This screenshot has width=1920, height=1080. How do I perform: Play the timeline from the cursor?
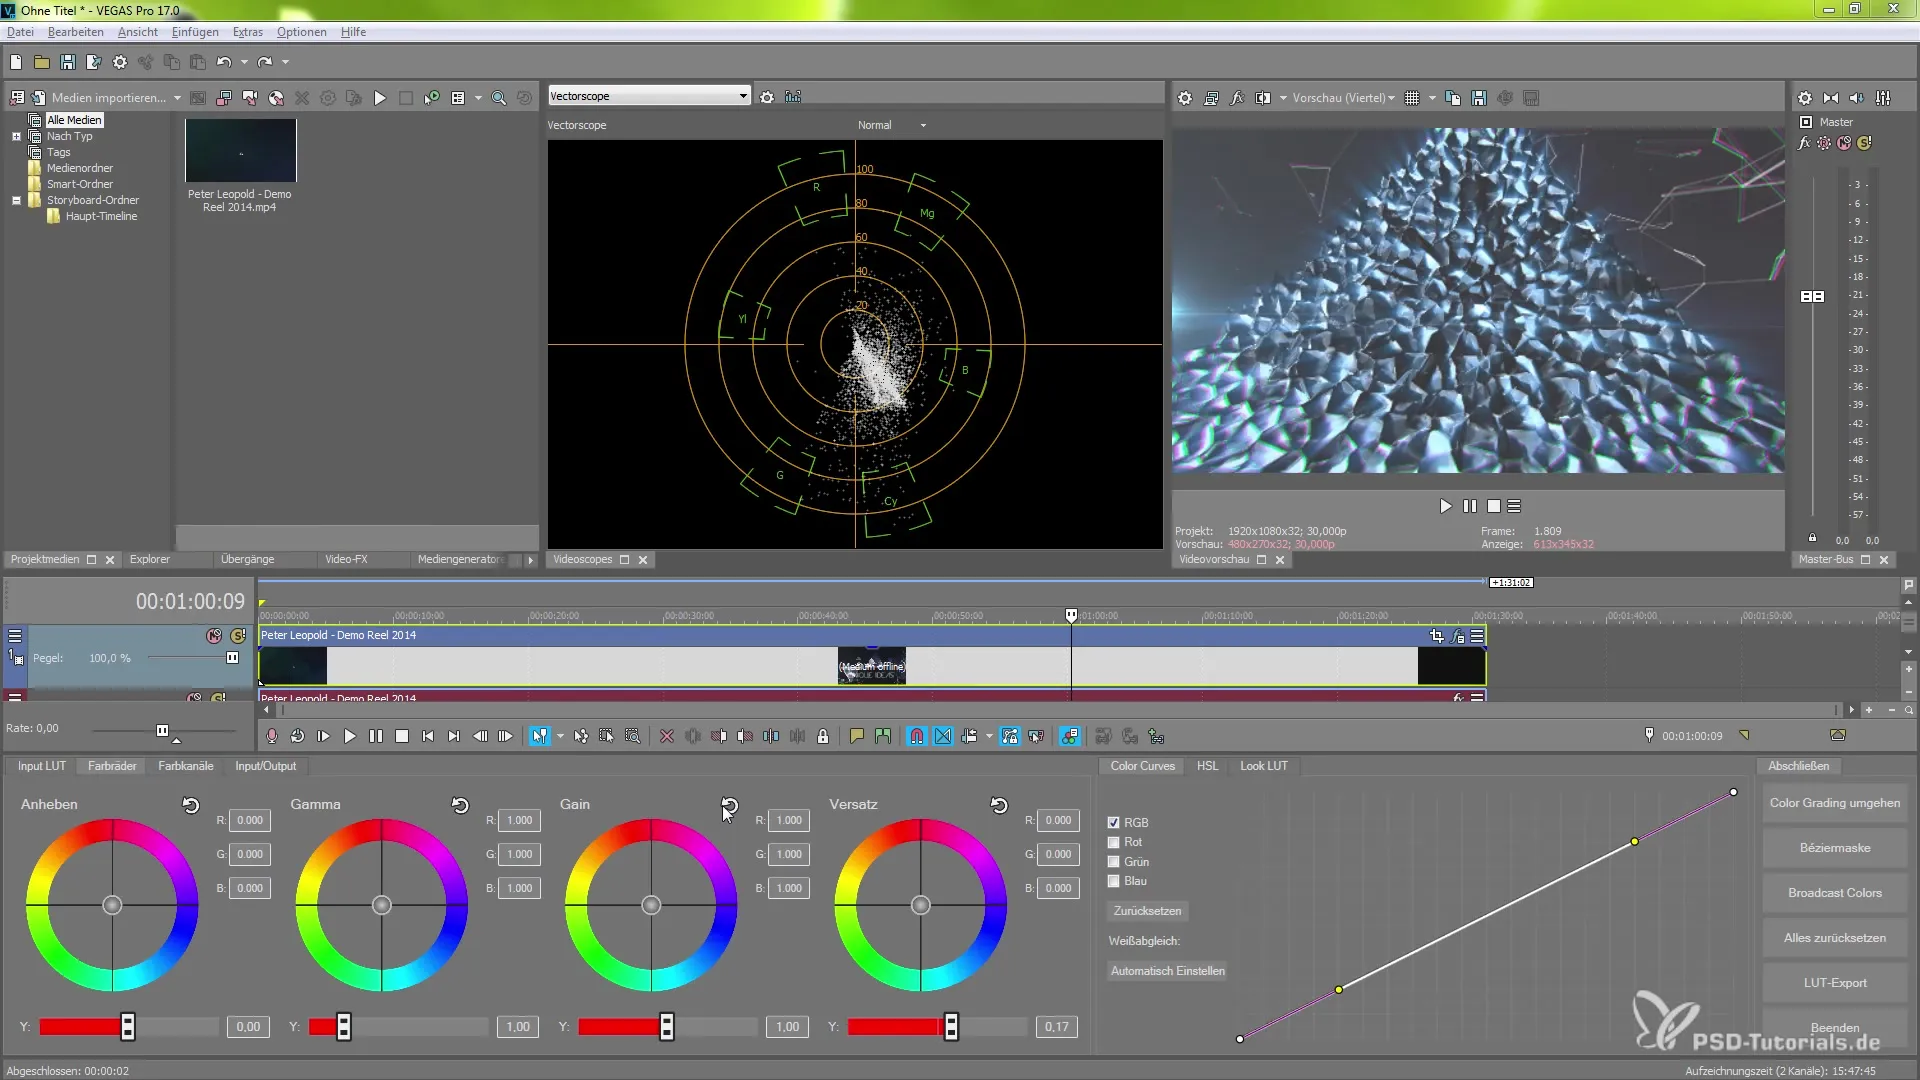pyautogui.click(x=350, y=736)
